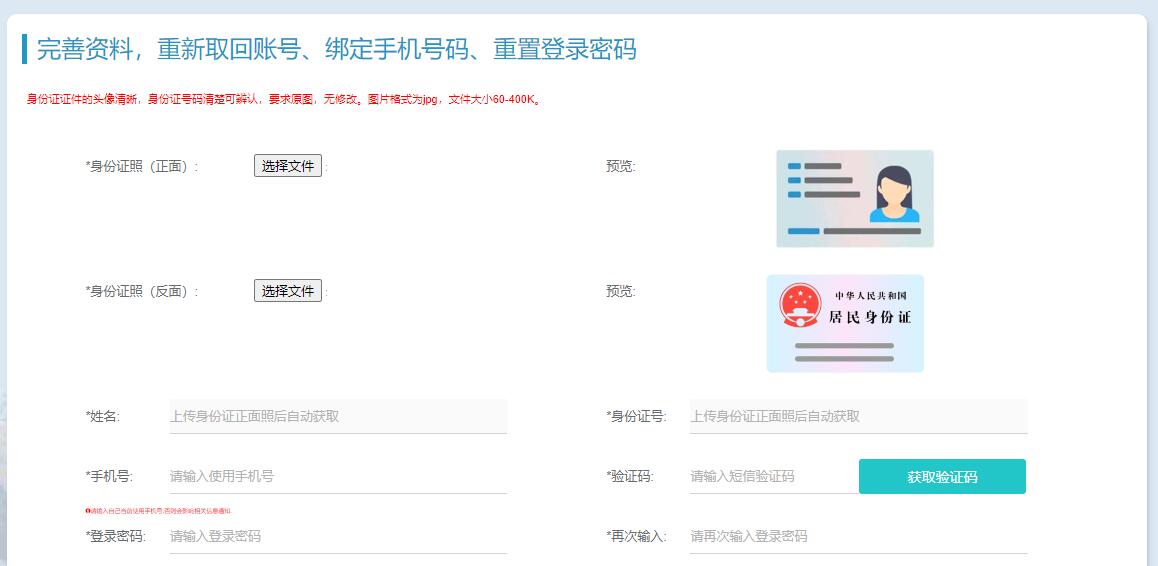Click into the 验证码 SMS code field

[x=770, y=476]
